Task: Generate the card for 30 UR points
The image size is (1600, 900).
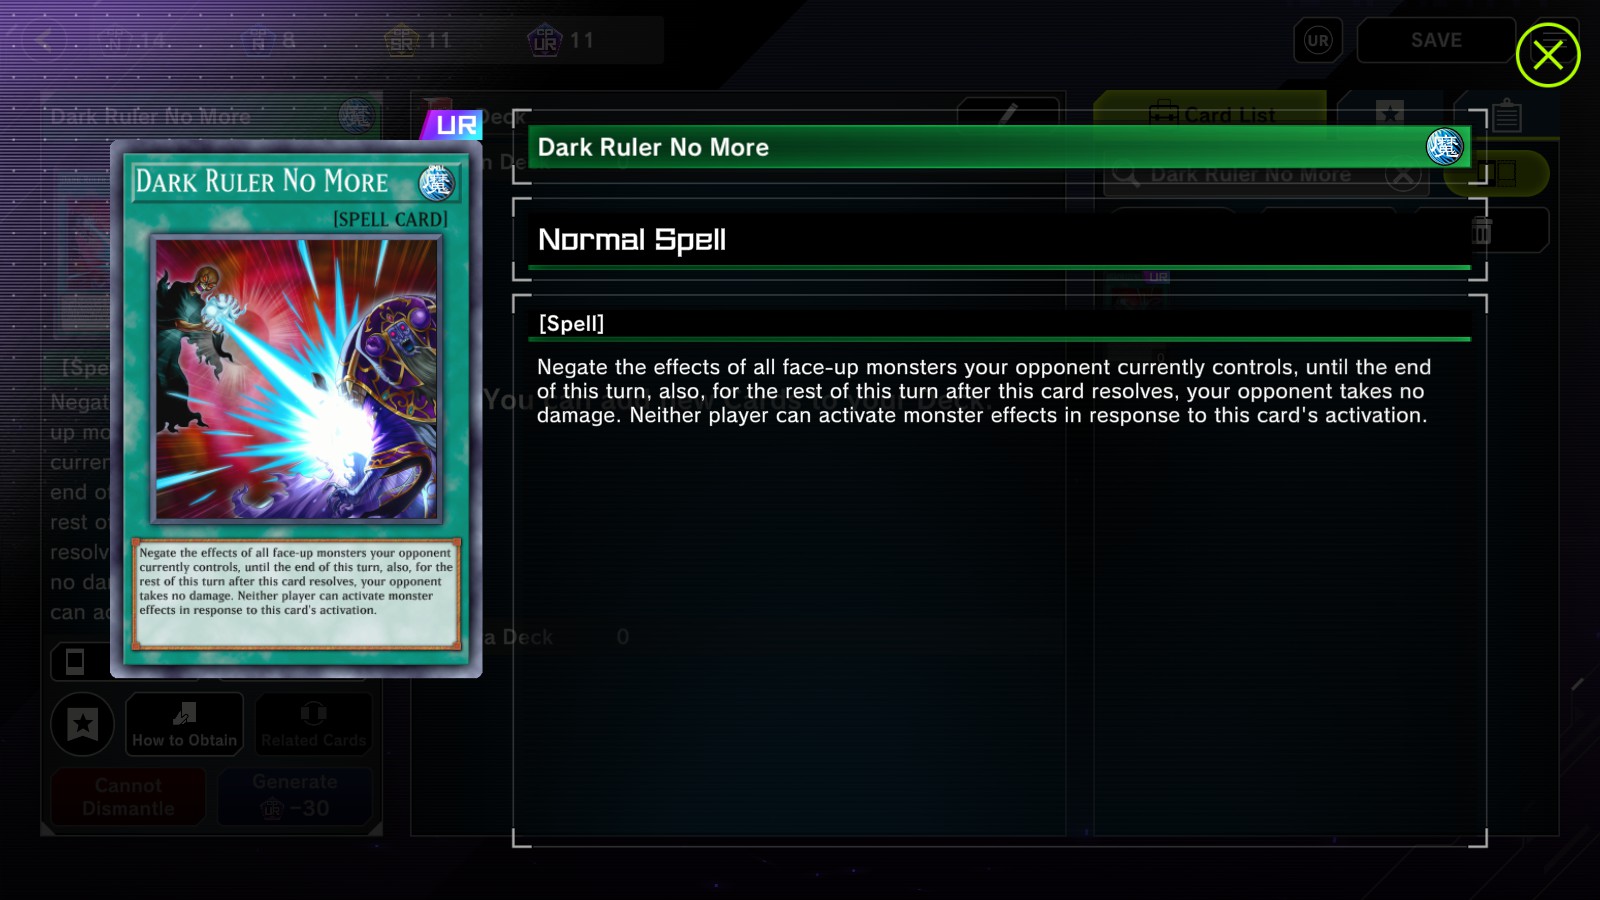Action: click(295, 796)
